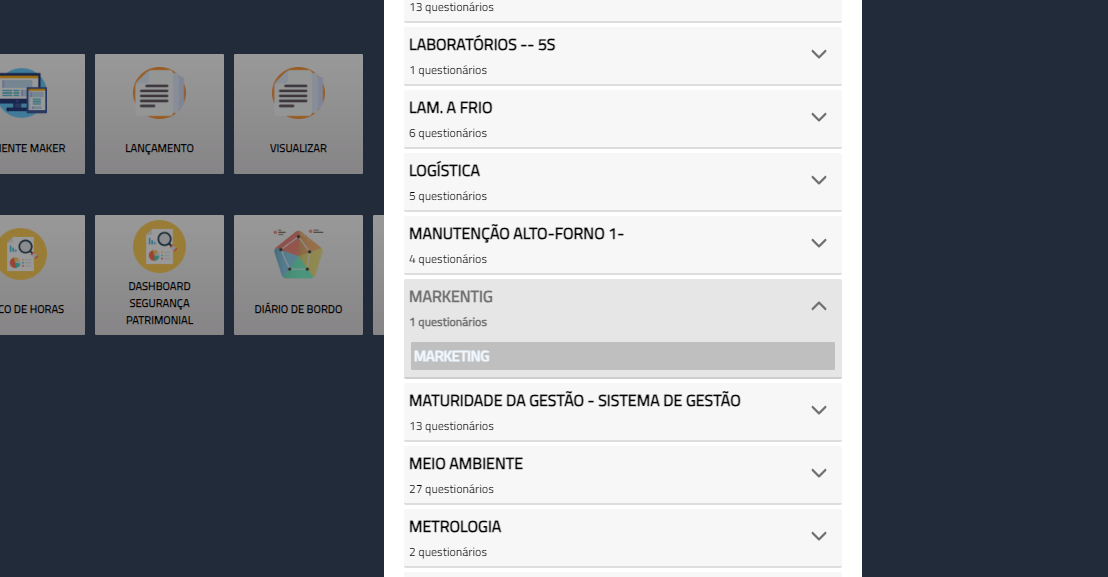This screenshot has height=577, width=1108.
Task: Click the 'DIÁRIO DE BORDO' tile label
Action: [298, 309]
